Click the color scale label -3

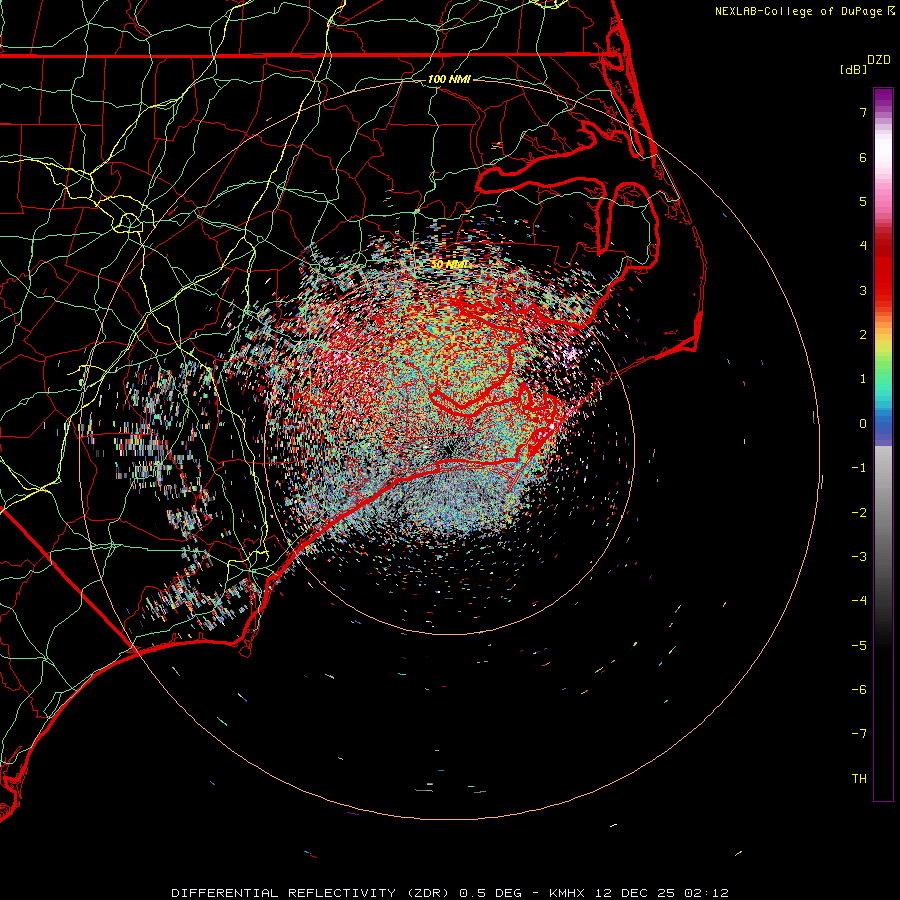pyautogui.click(x=859, y=557)
